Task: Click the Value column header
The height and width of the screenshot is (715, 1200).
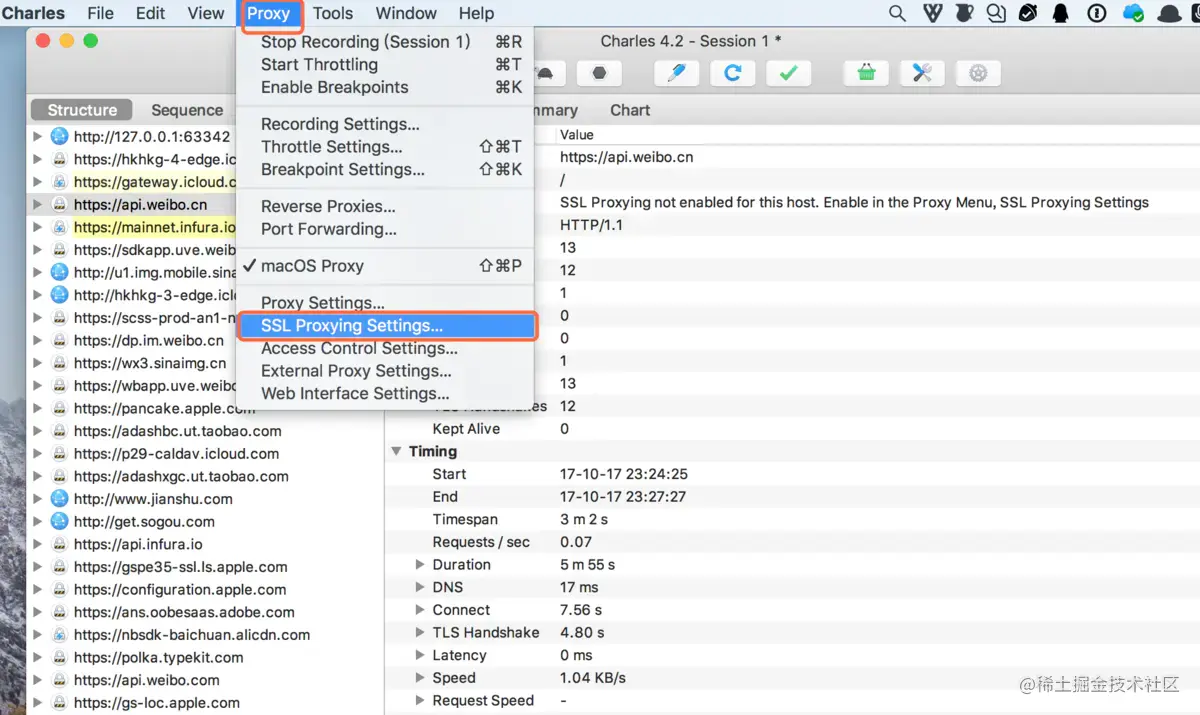Action: [576, 135]
